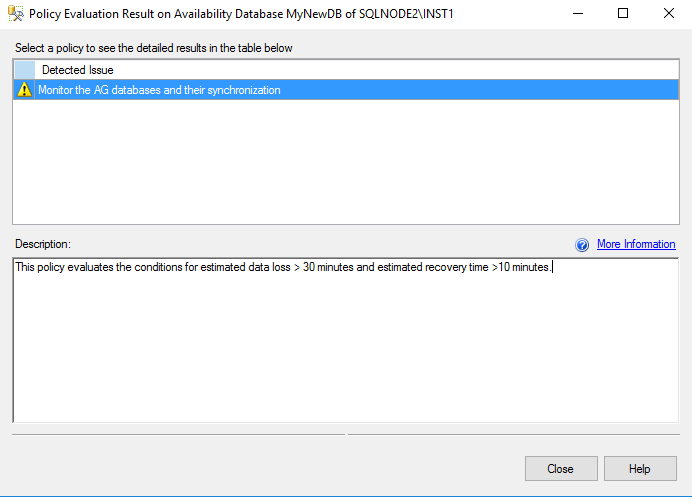Click the policy evaluation icon in the title bar

pyautogui.click(x=15, y=14)
